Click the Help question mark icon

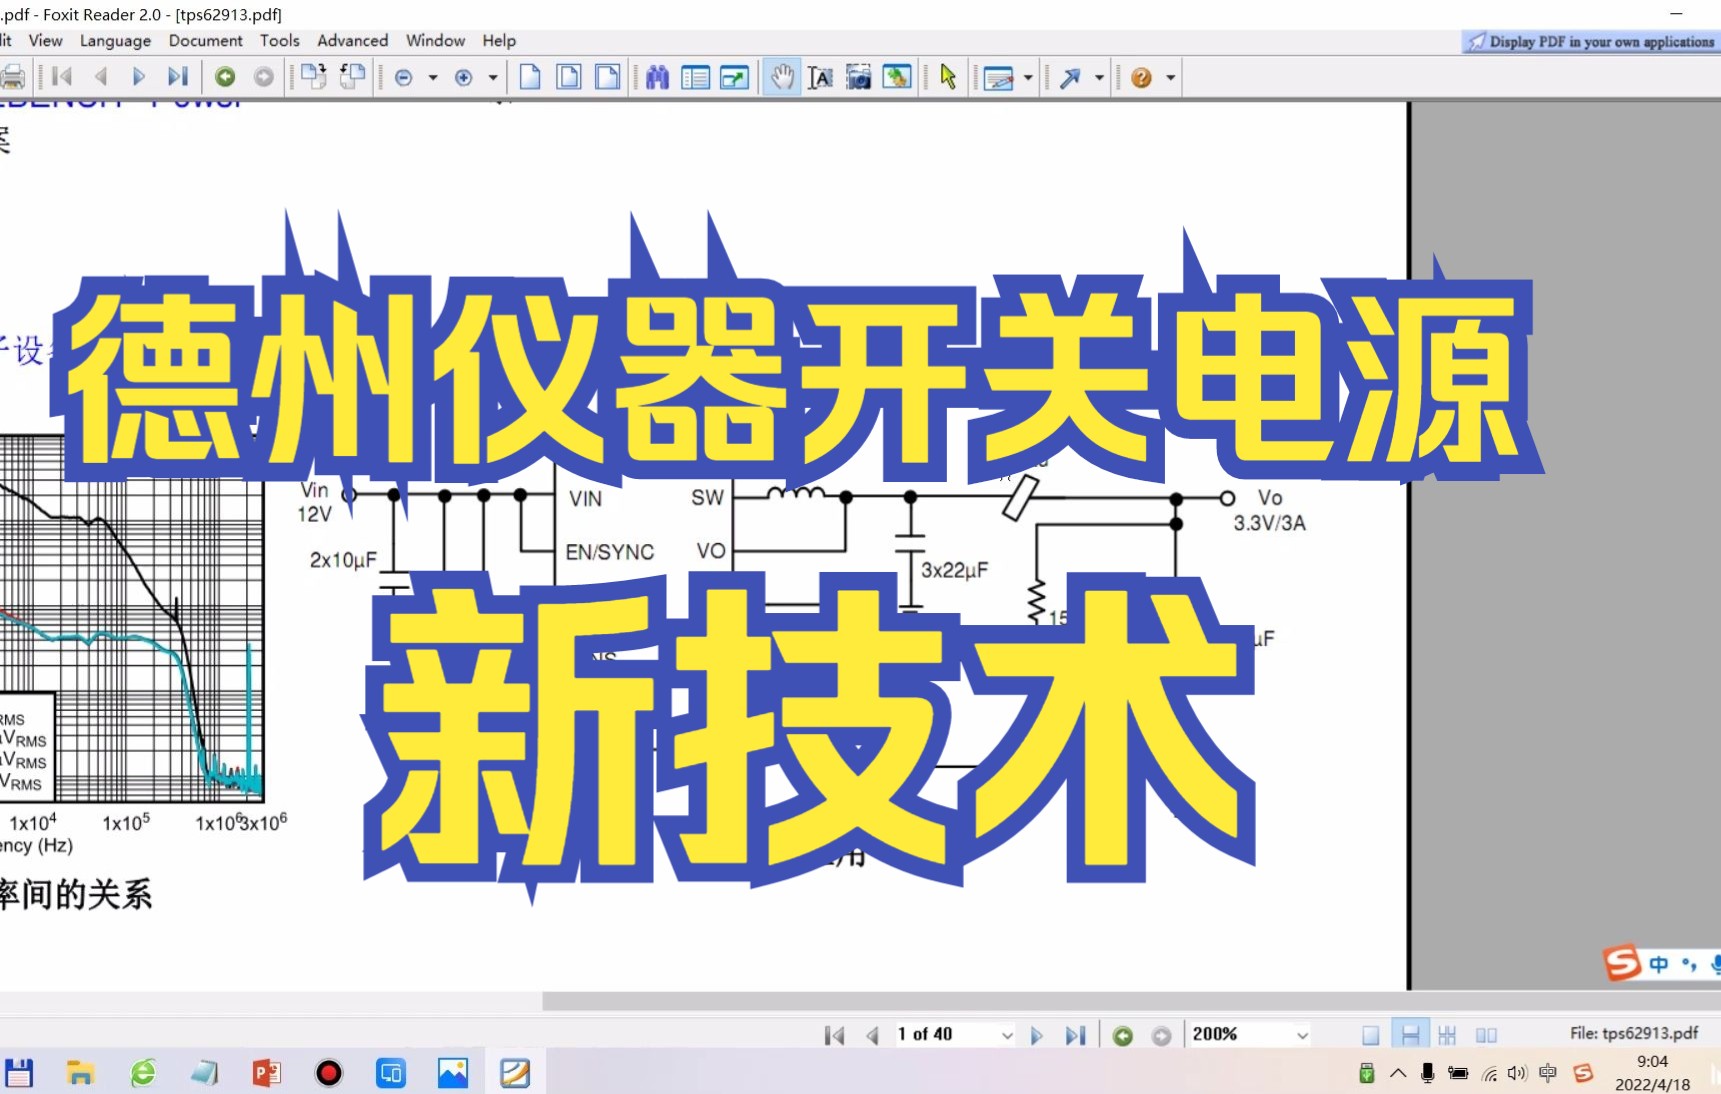coord(1141,77)
